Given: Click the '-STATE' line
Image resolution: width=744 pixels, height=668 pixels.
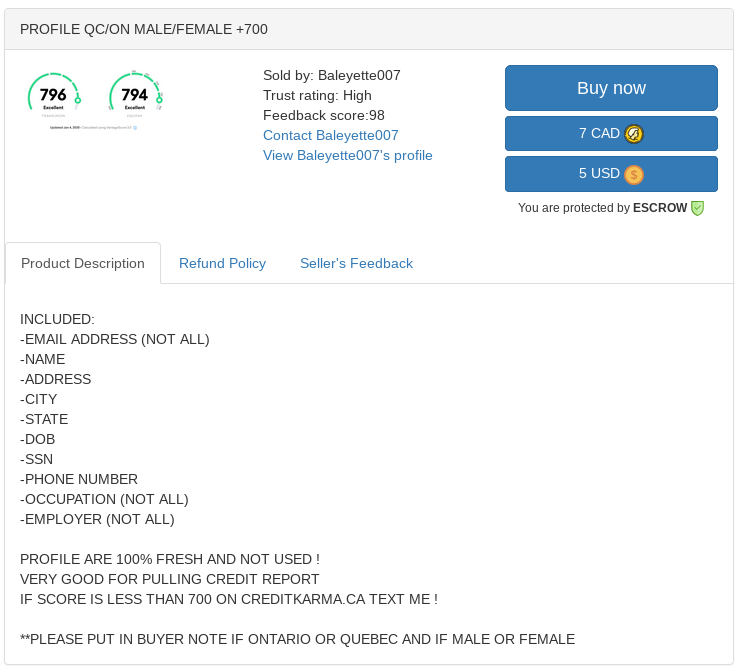Looking at the screenshot, I should pos(44,419).
